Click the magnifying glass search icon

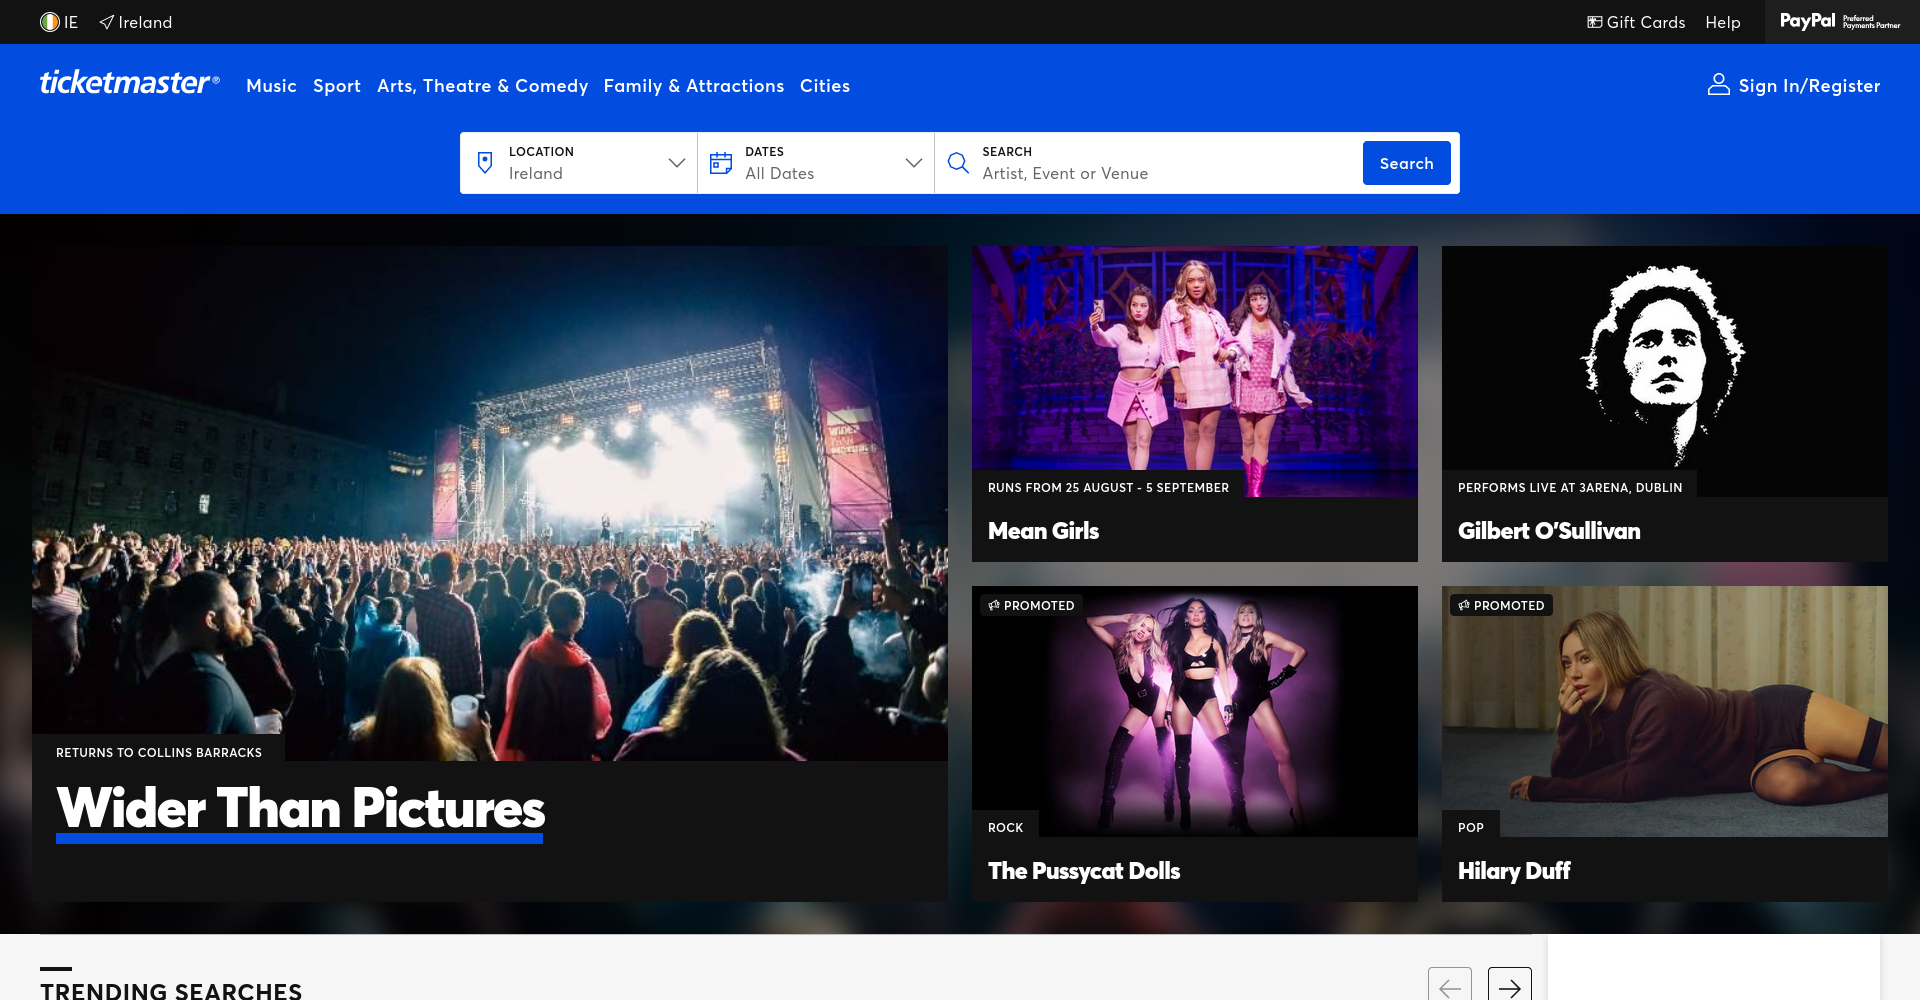click(x=958, y=163)
